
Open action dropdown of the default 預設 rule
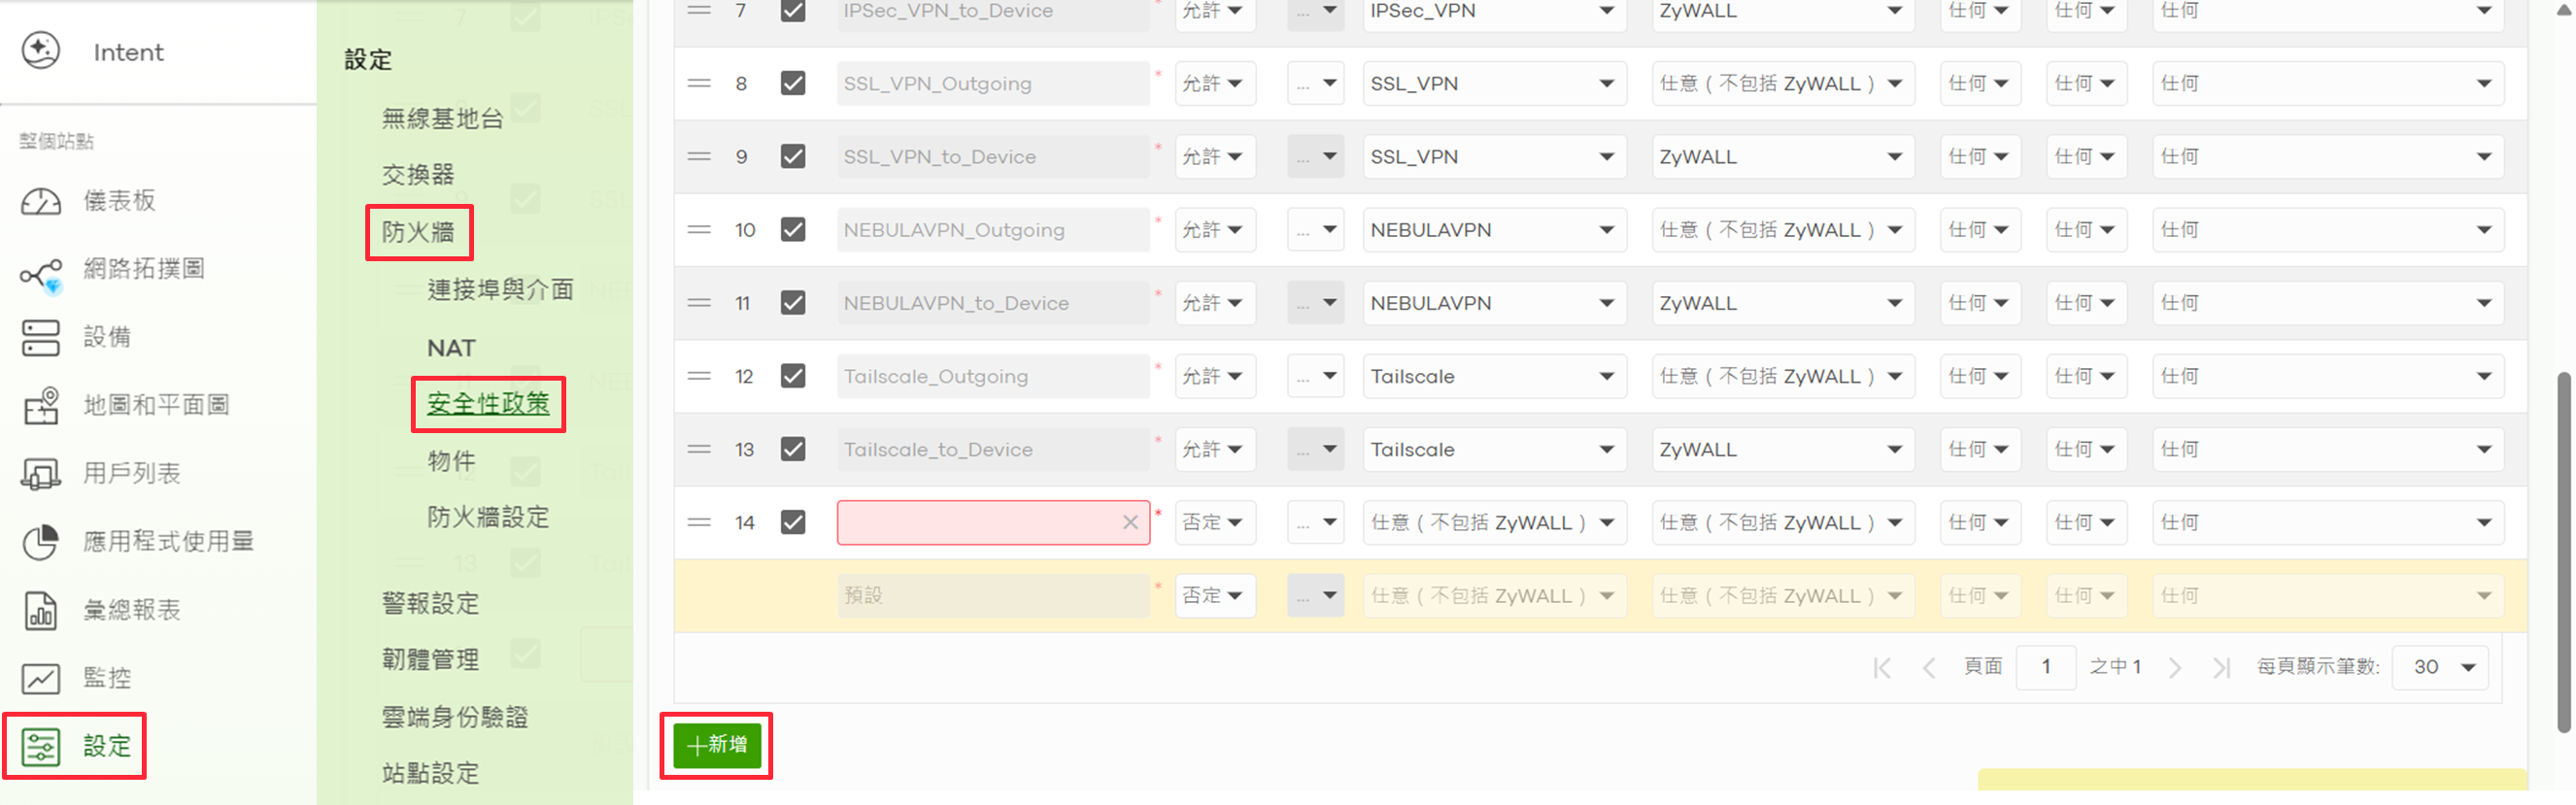pyautogui.click(x=1214, y=595)
